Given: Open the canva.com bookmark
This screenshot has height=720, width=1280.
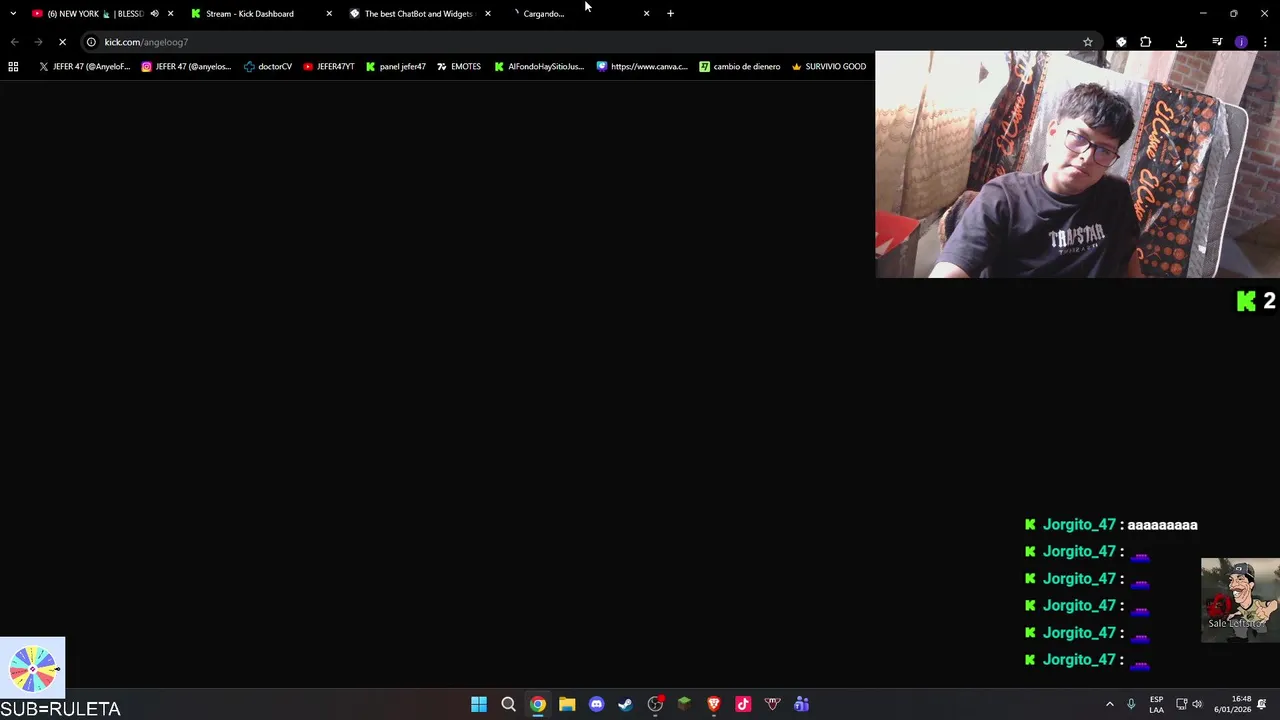Looking at the screenshot, I should (x=642, y=67).
